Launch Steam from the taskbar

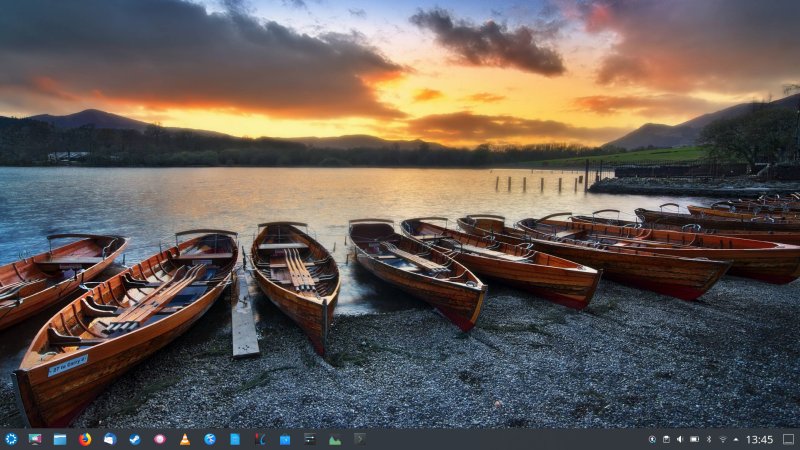pyautogui.click(x=135, y=439)
